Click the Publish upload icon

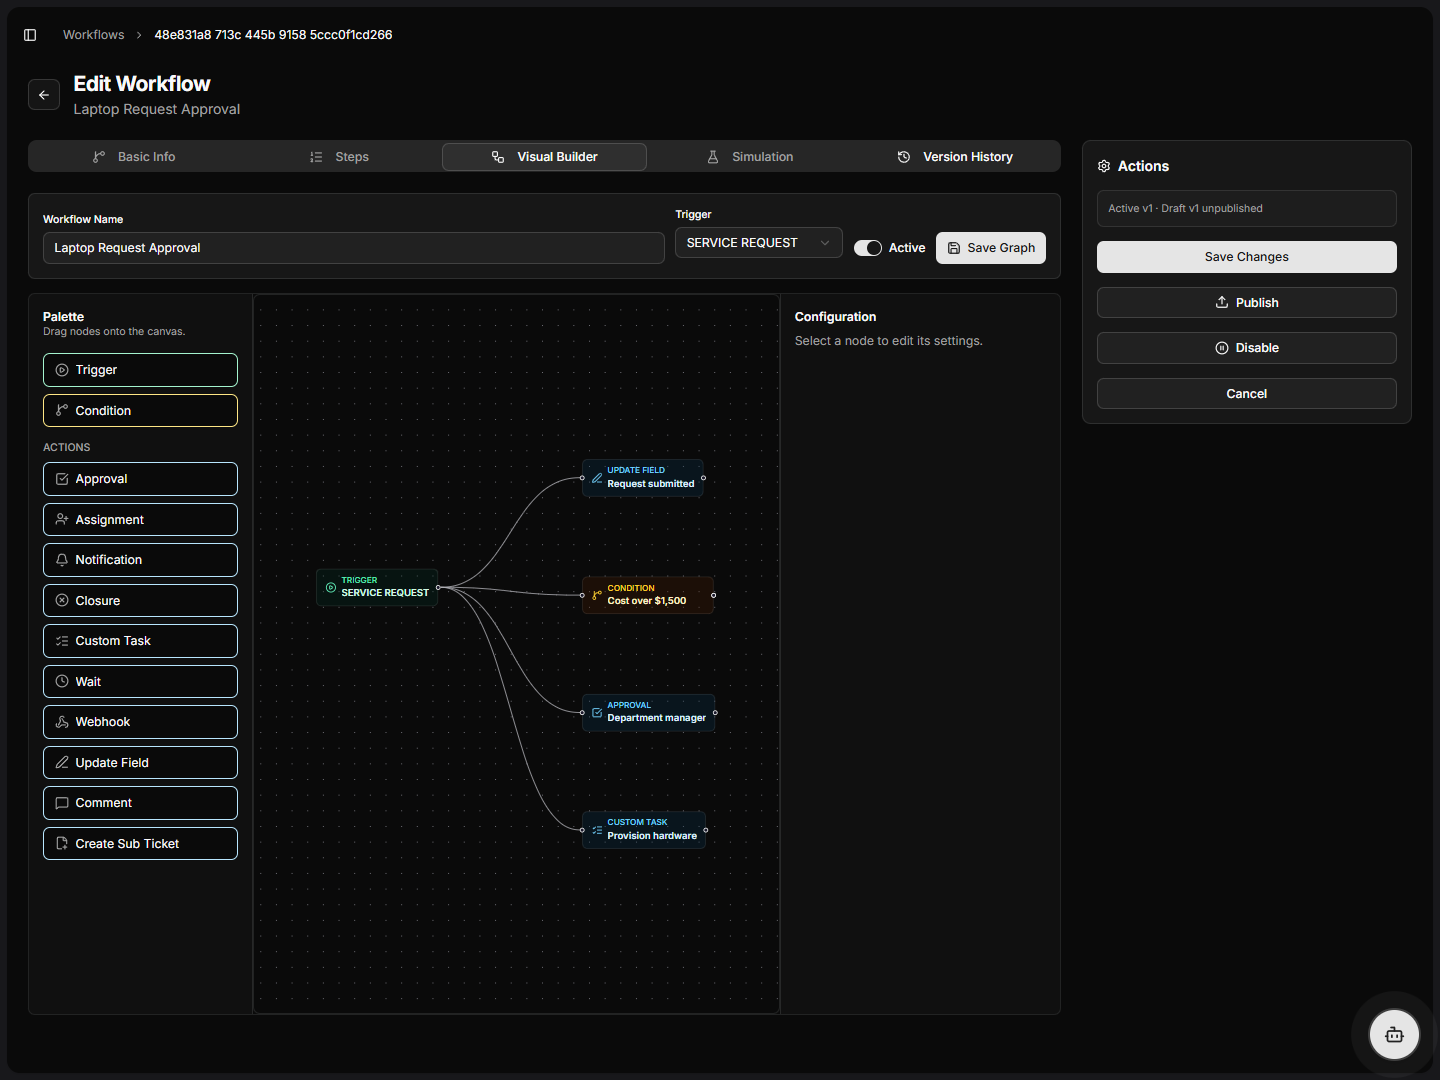(x=1222, y=302)
